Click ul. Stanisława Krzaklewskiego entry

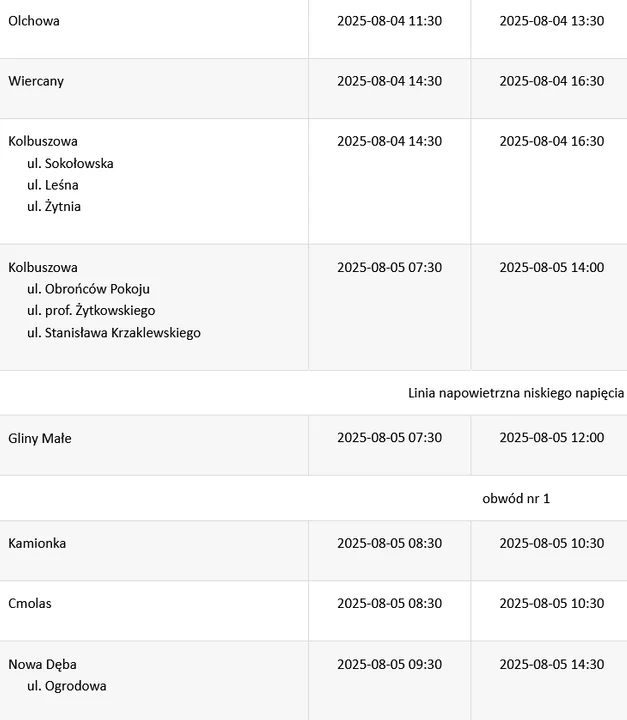(114, 332)
